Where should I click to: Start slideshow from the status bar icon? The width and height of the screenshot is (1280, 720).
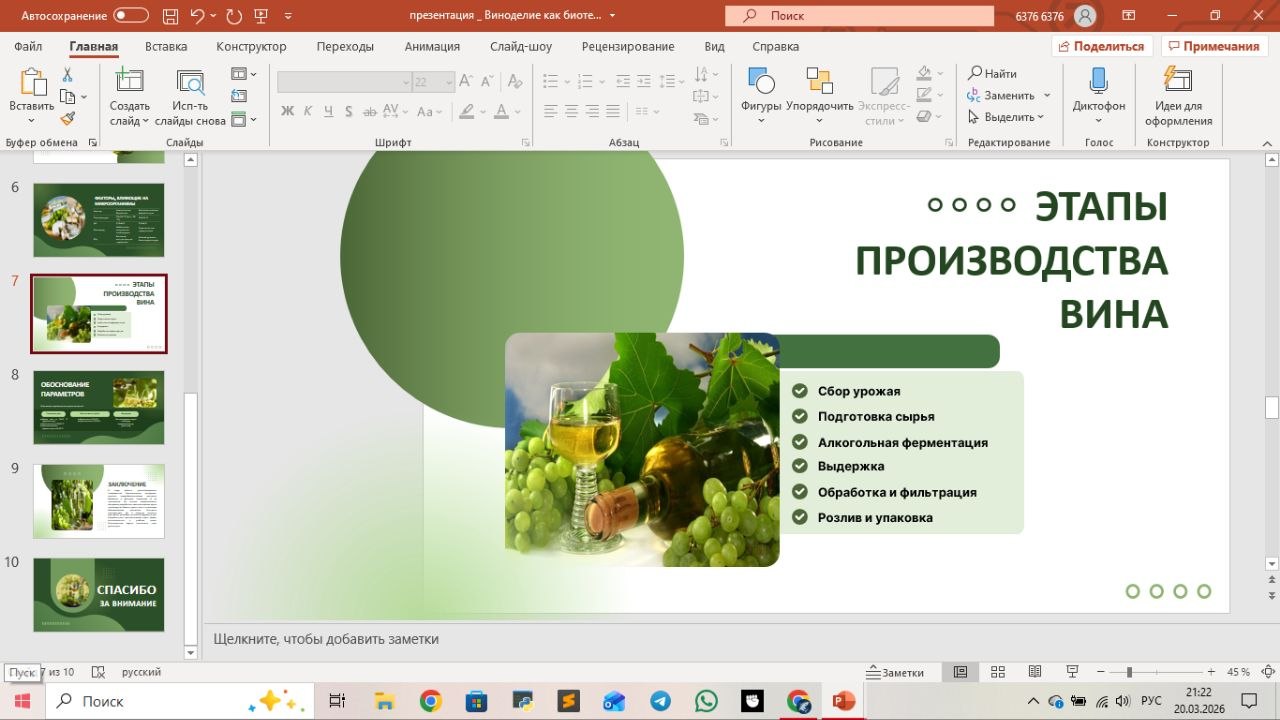tap(1072, 672)
